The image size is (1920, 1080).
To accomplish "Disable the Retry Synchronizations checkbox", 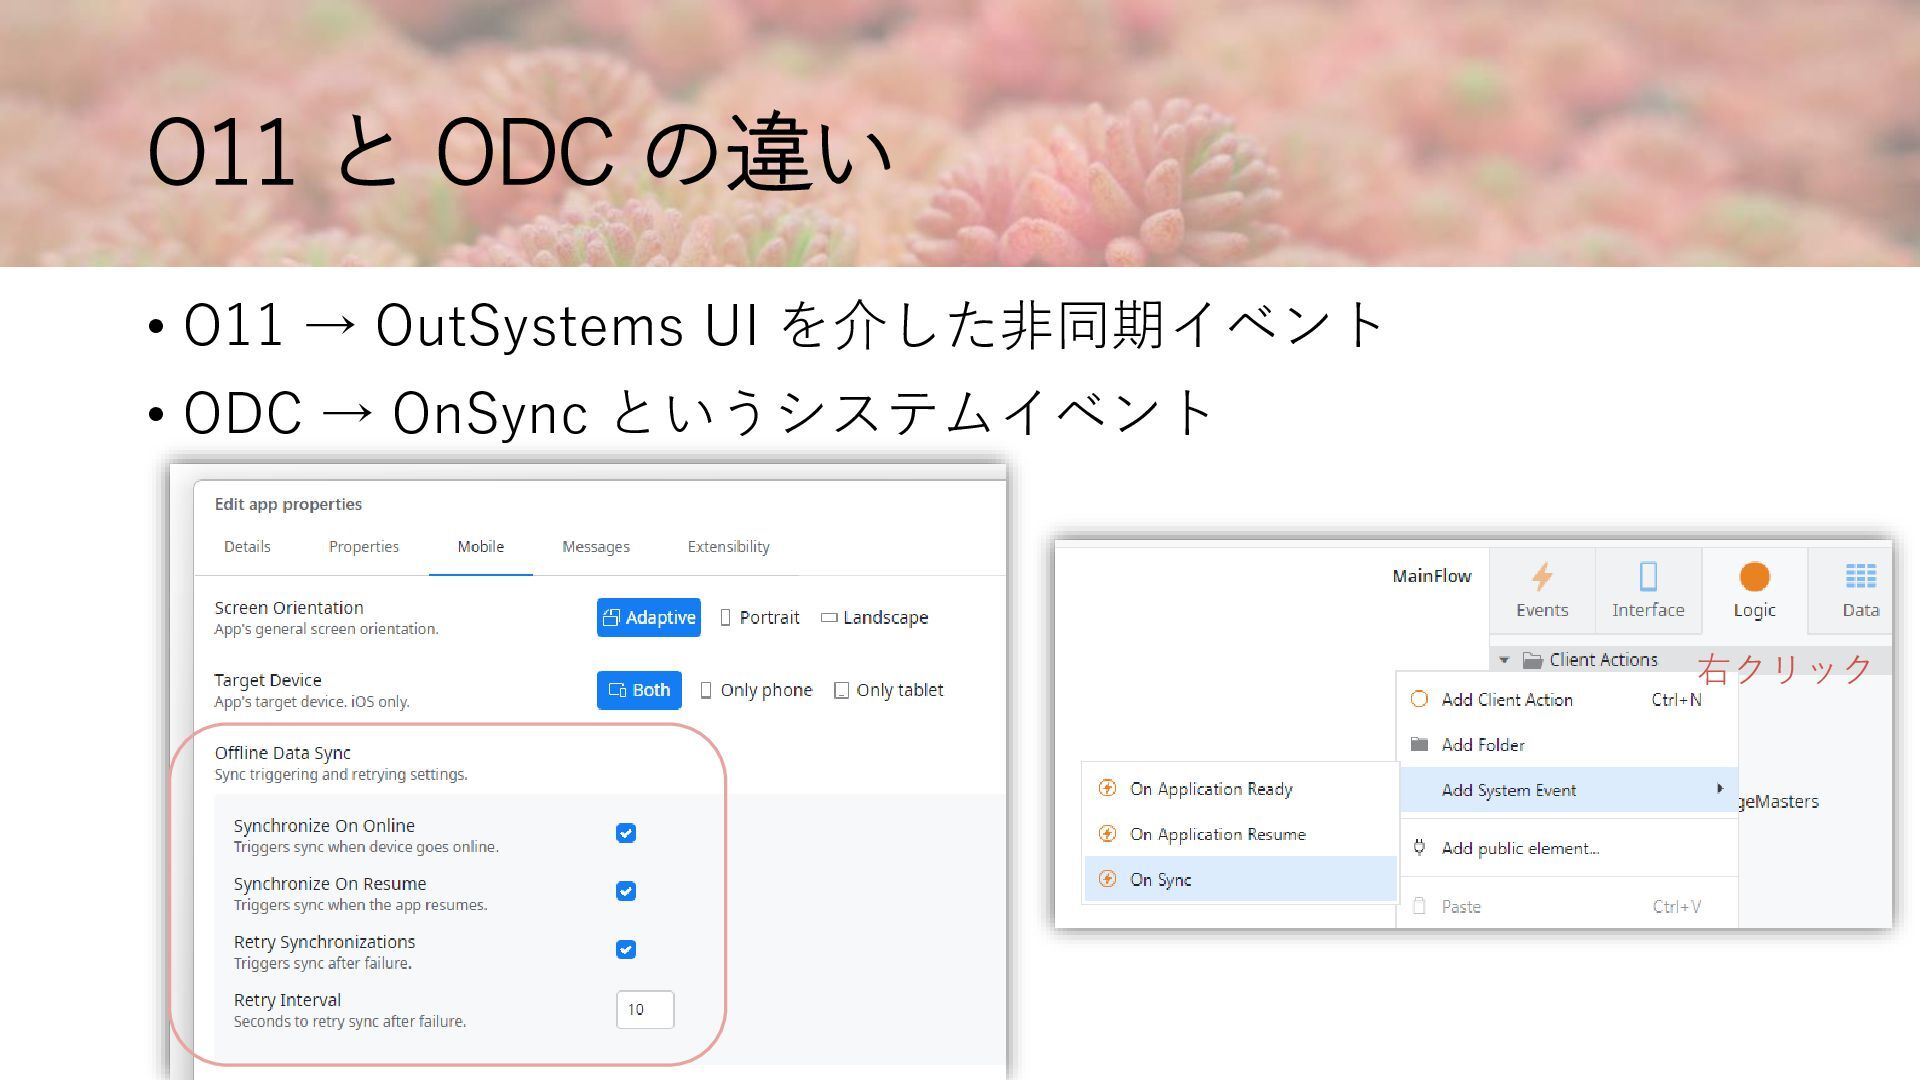I will [626, 949].
